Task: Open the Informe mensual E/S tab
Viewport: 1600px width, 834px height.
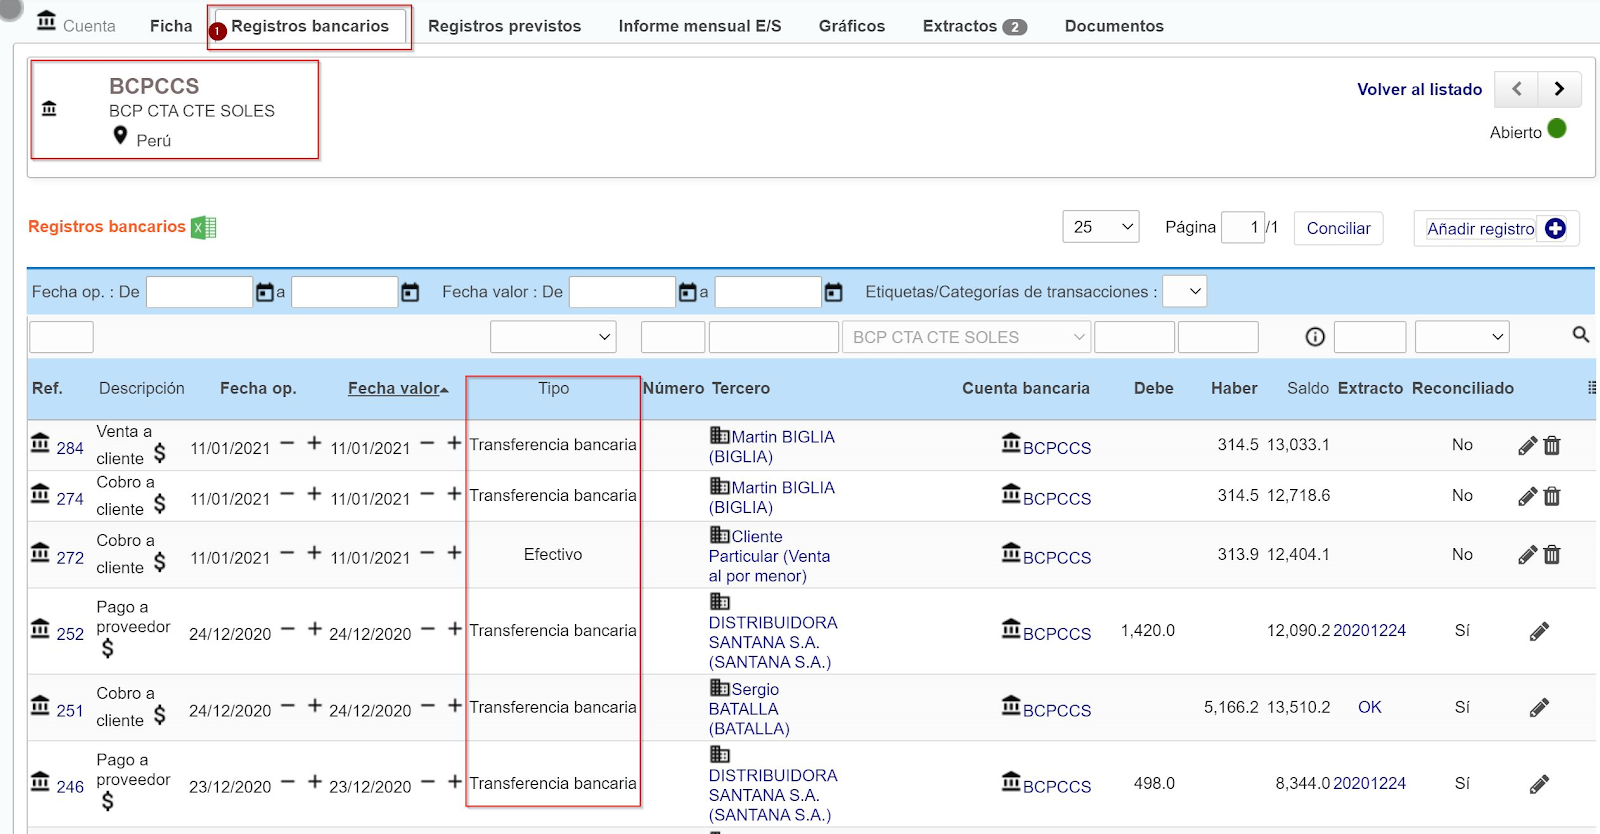Action: coord(700,26)
